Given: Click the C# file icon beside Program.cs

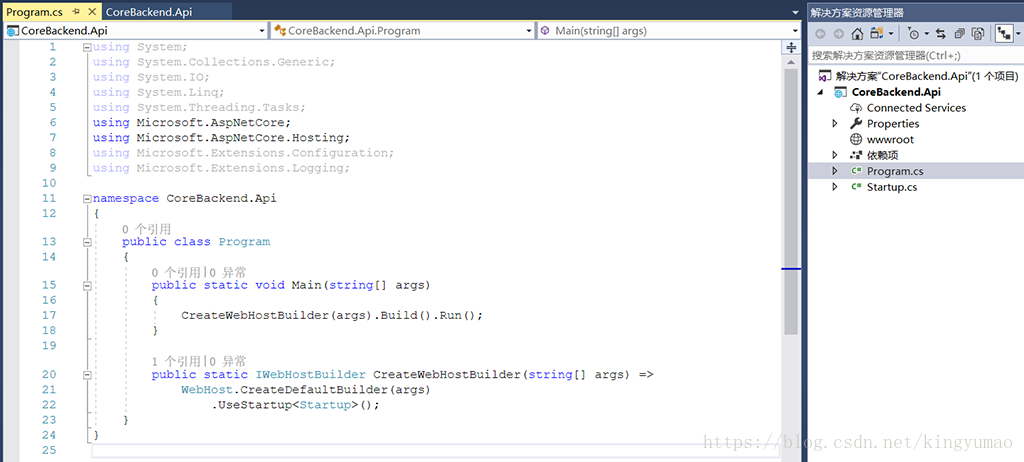Looking at the screenshot, I should [856, 171].
